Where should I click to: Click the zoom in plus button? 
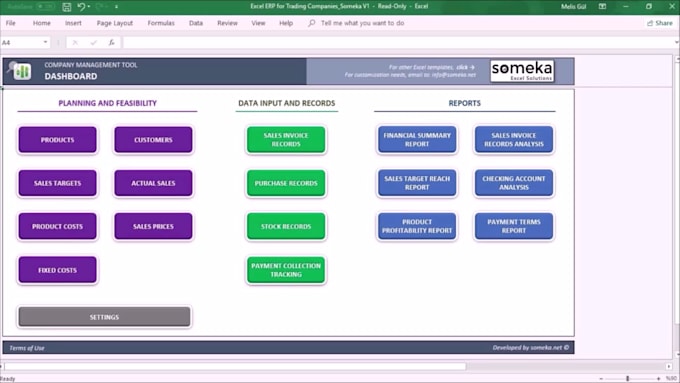coord(658,379)
